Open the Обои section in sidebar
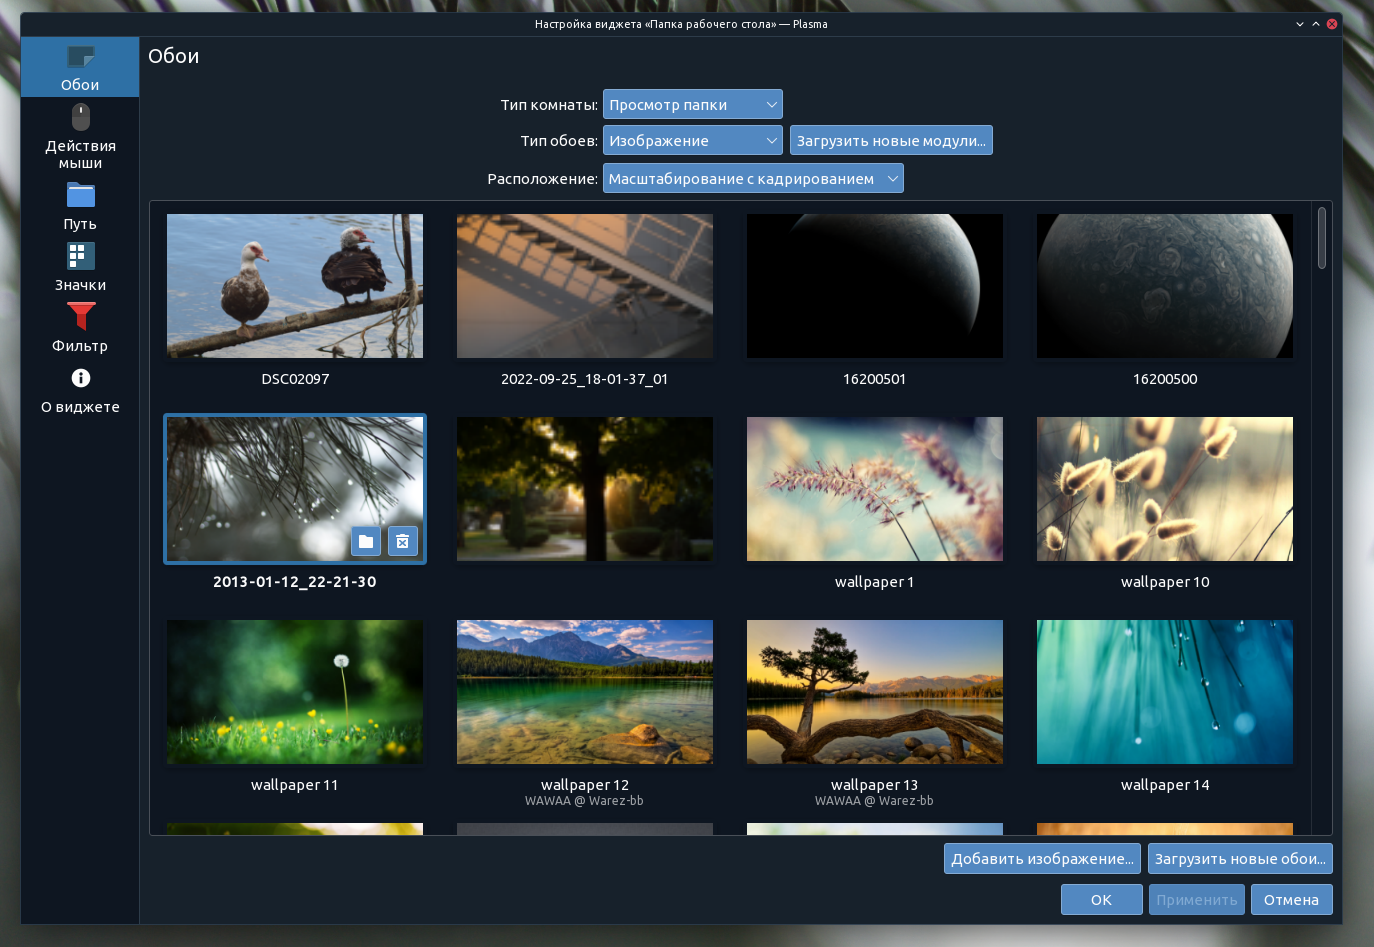1374x947 pixels. pyautogui.click(x=80, y=67)
